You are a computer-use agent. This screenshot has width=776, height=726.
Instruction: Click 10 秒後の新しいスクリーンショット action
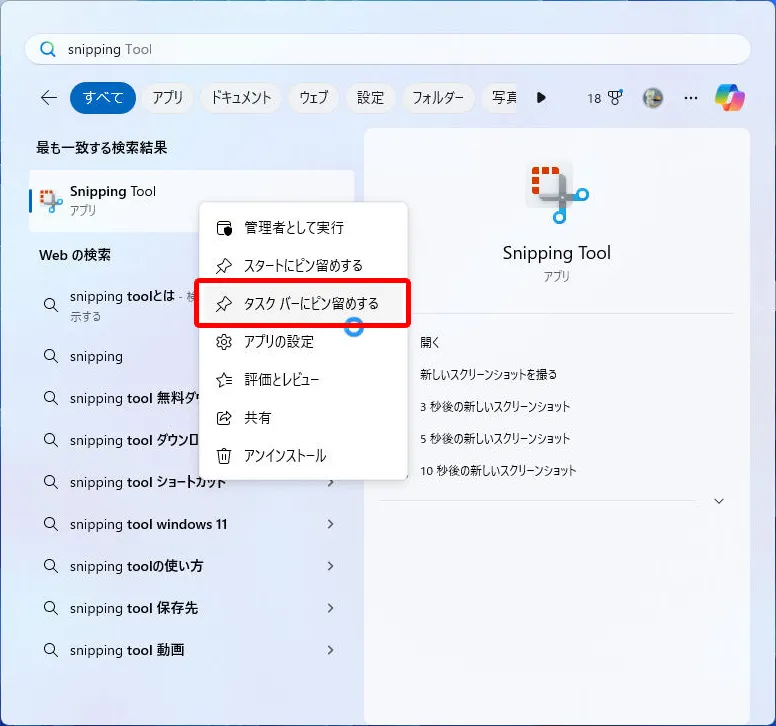(498, 471)
